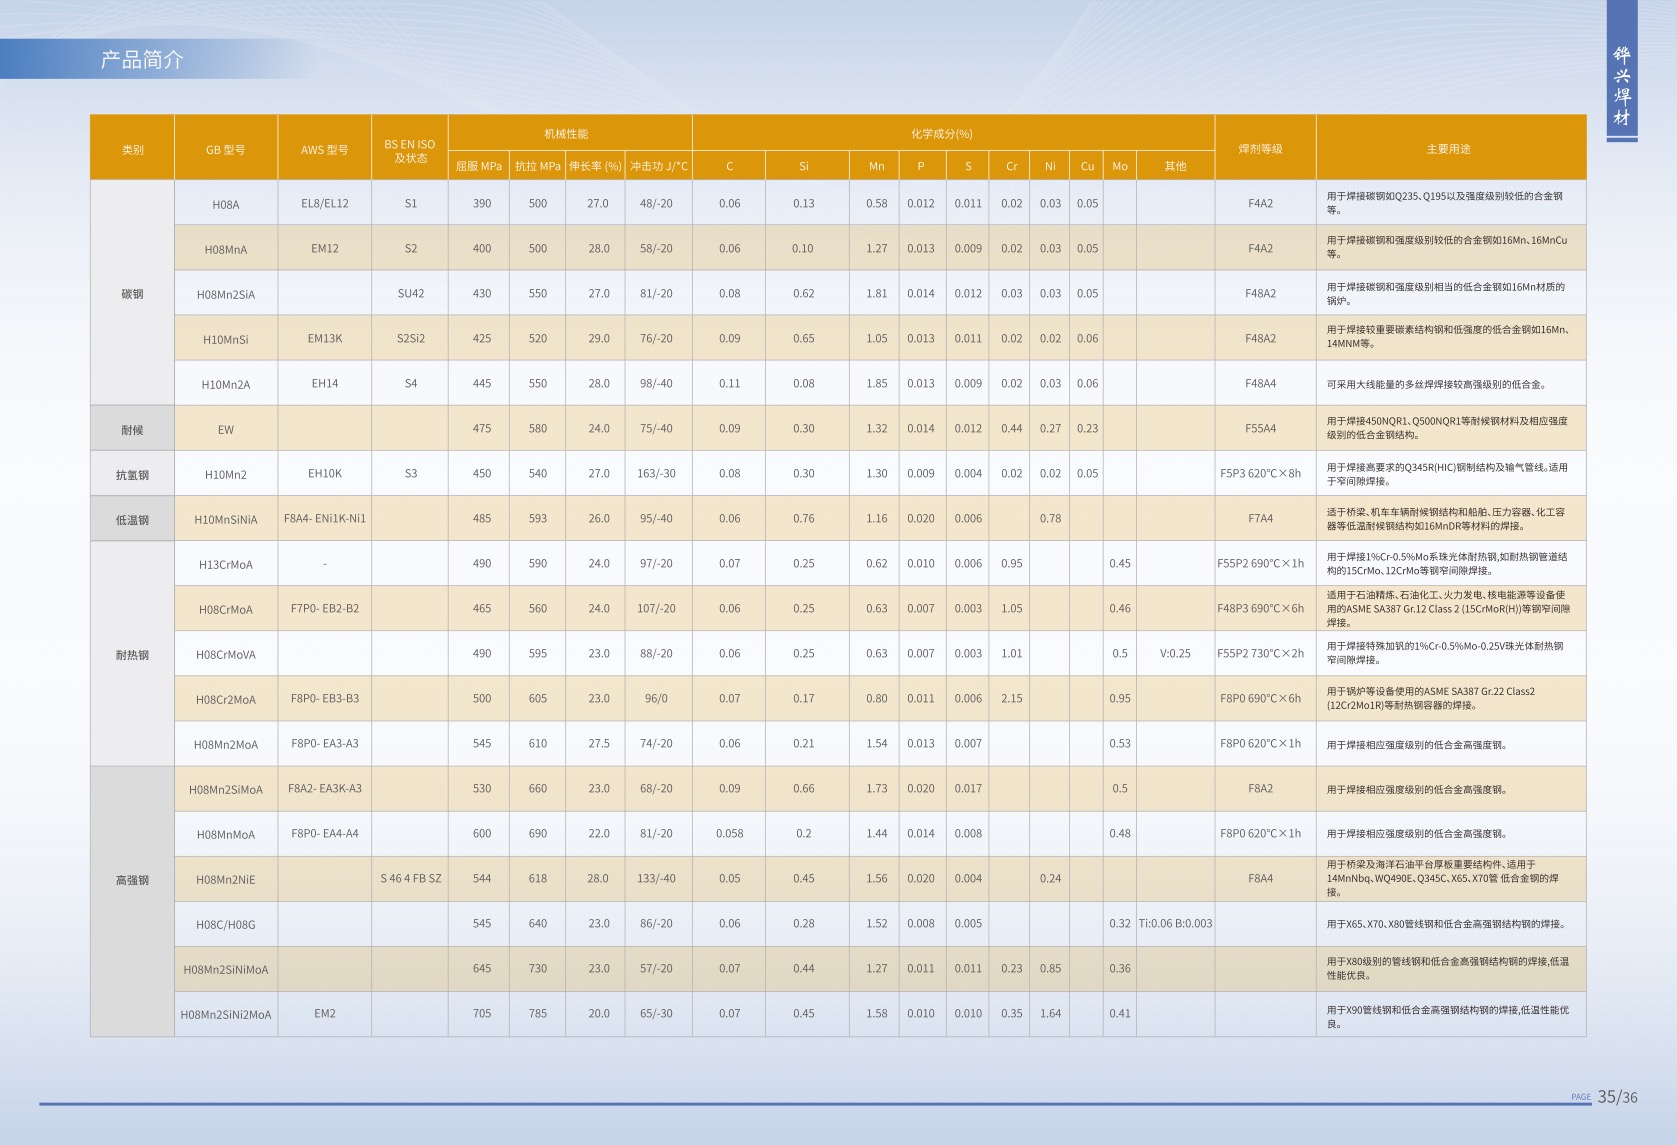The image size is (1677, 1145).
Task: Click the 焊剂等级 column header
Action: [x=1260, y=149]
